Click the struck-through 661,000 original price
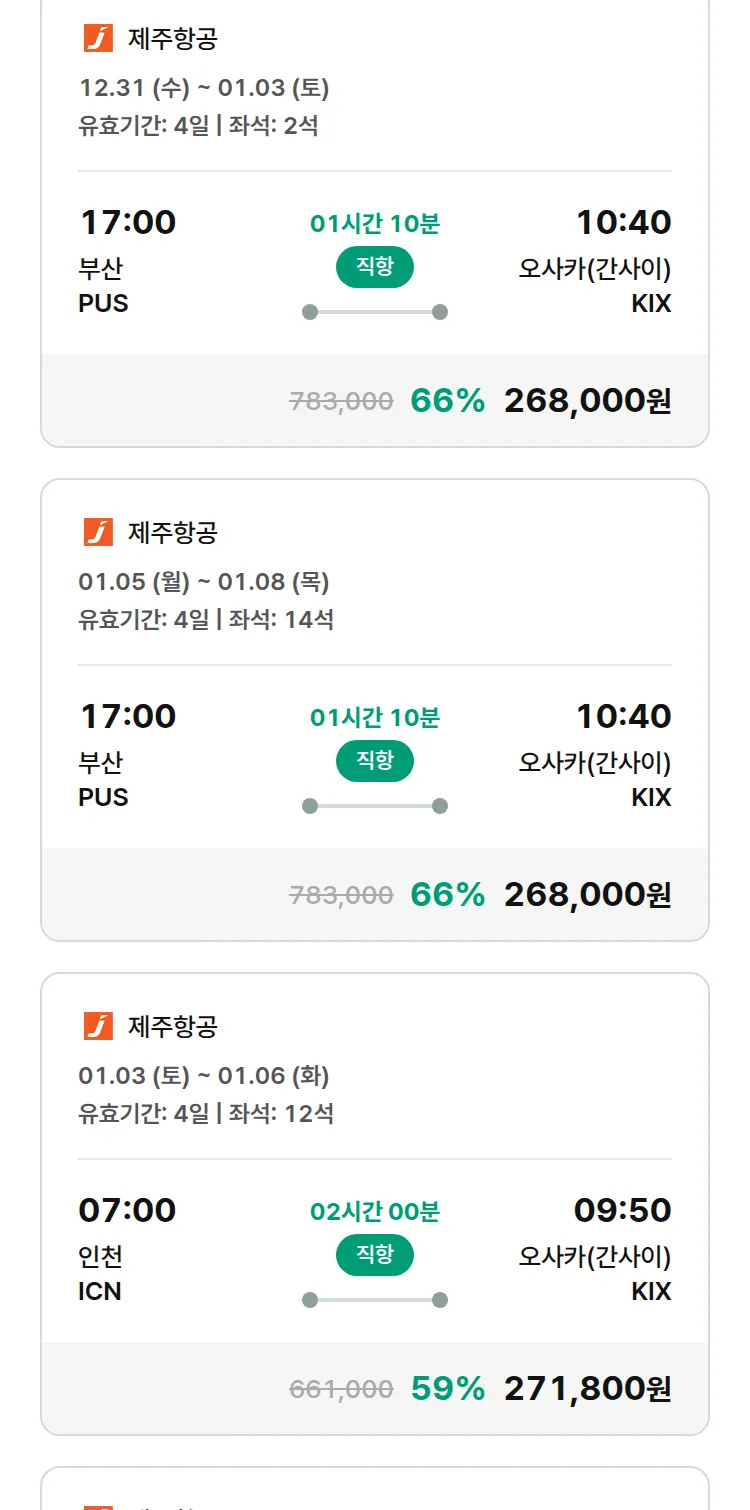The image size is (750, 1510). tap(341, 1389)
